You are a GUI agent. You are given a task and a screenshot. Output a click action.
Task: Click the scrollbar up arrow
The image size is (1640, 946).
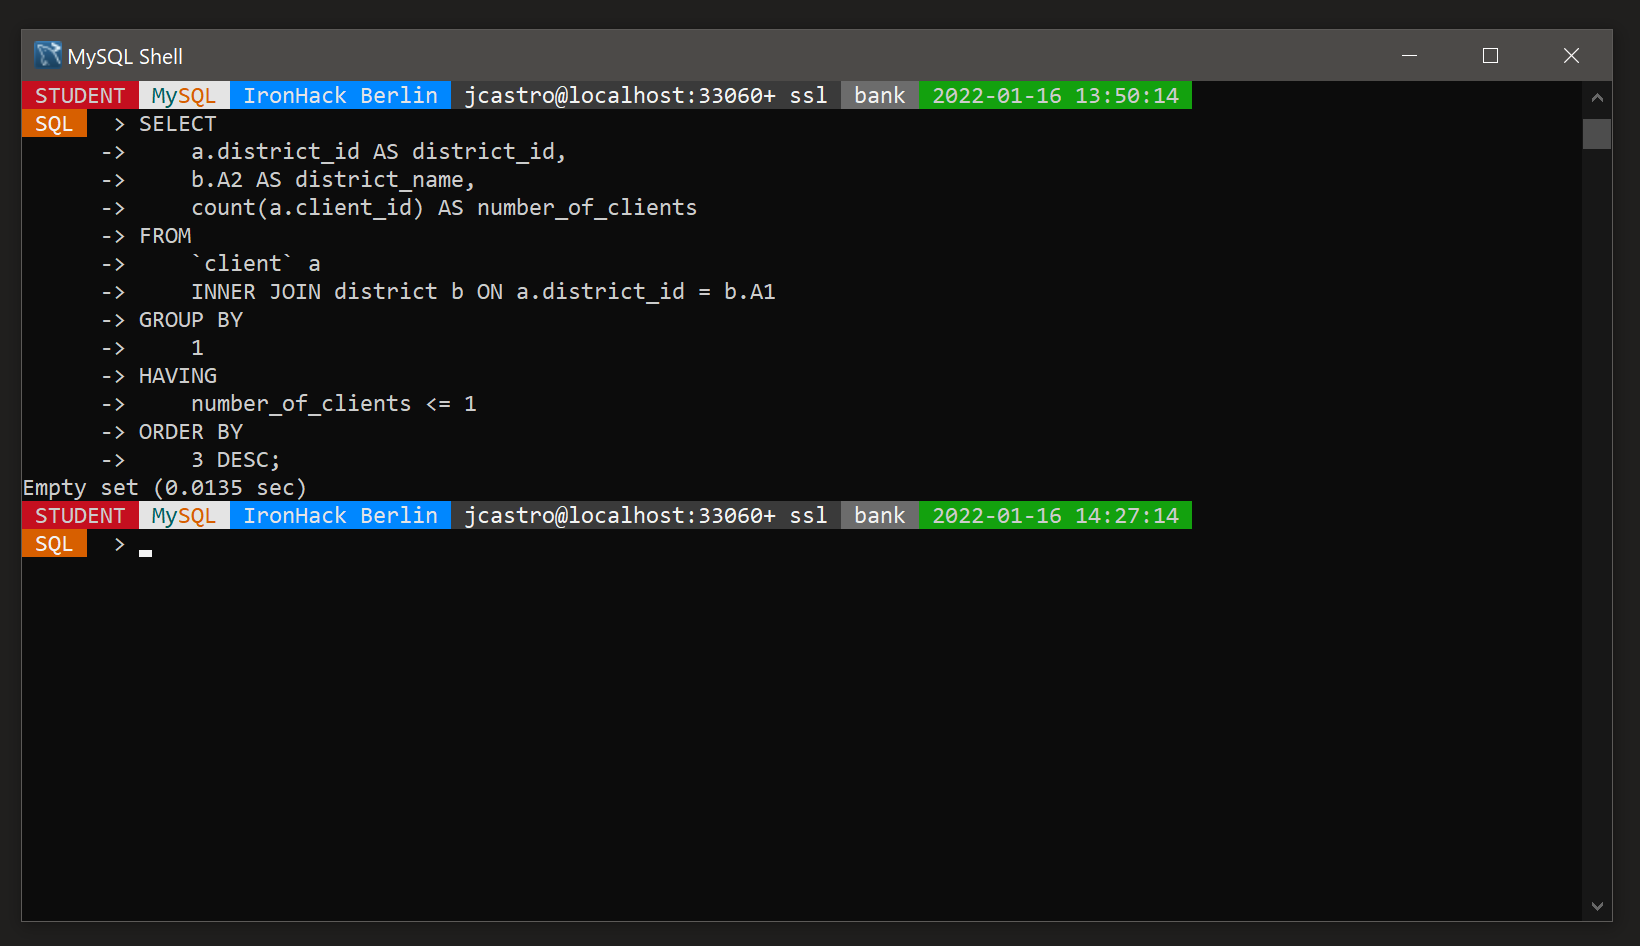click(1597, 97)
